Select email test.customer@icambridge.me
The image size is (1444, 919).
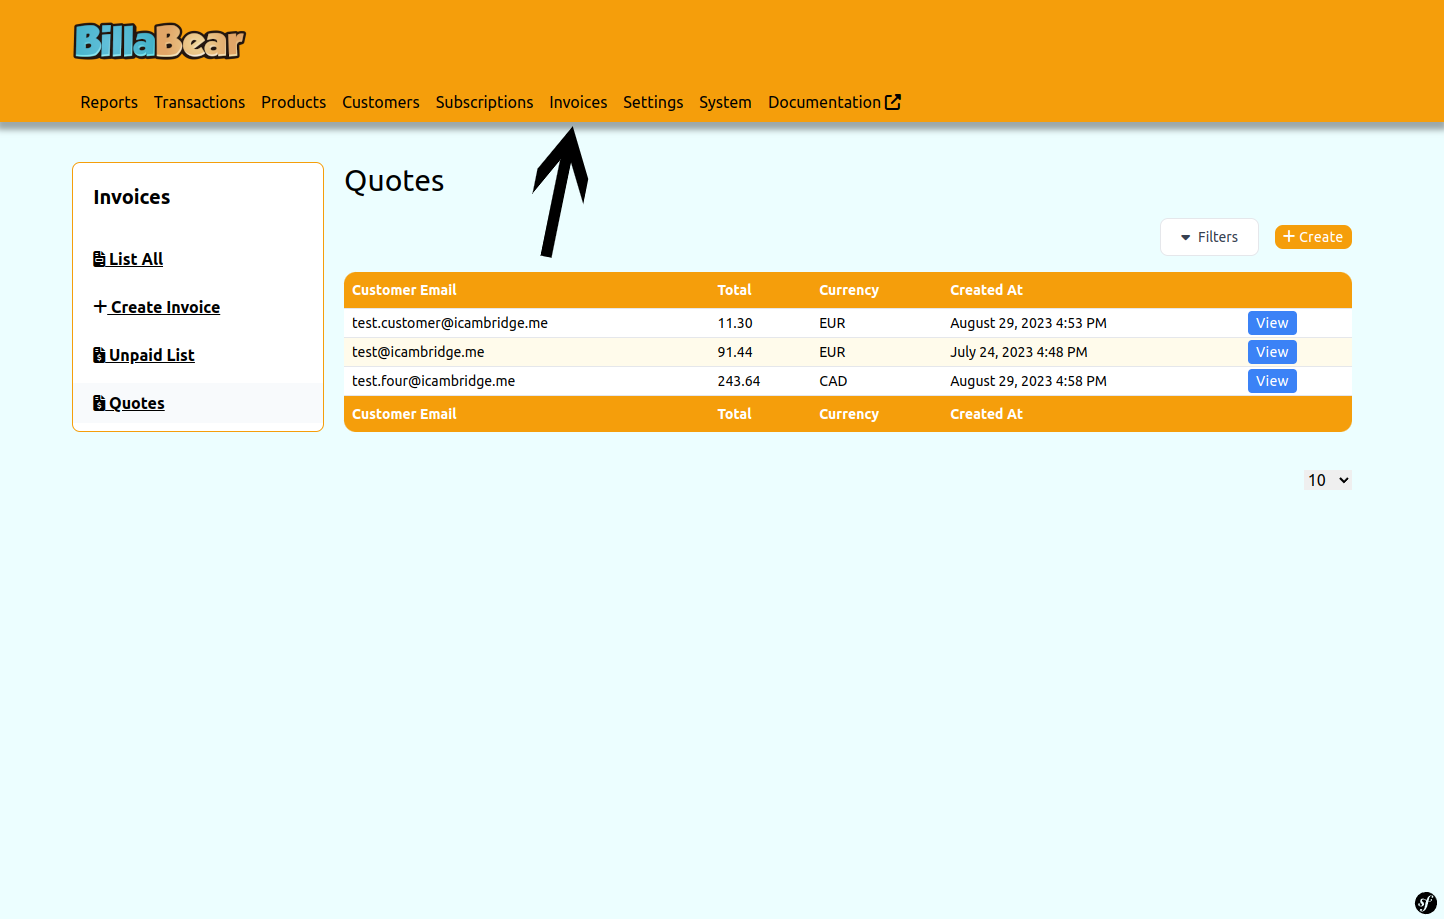450,323
